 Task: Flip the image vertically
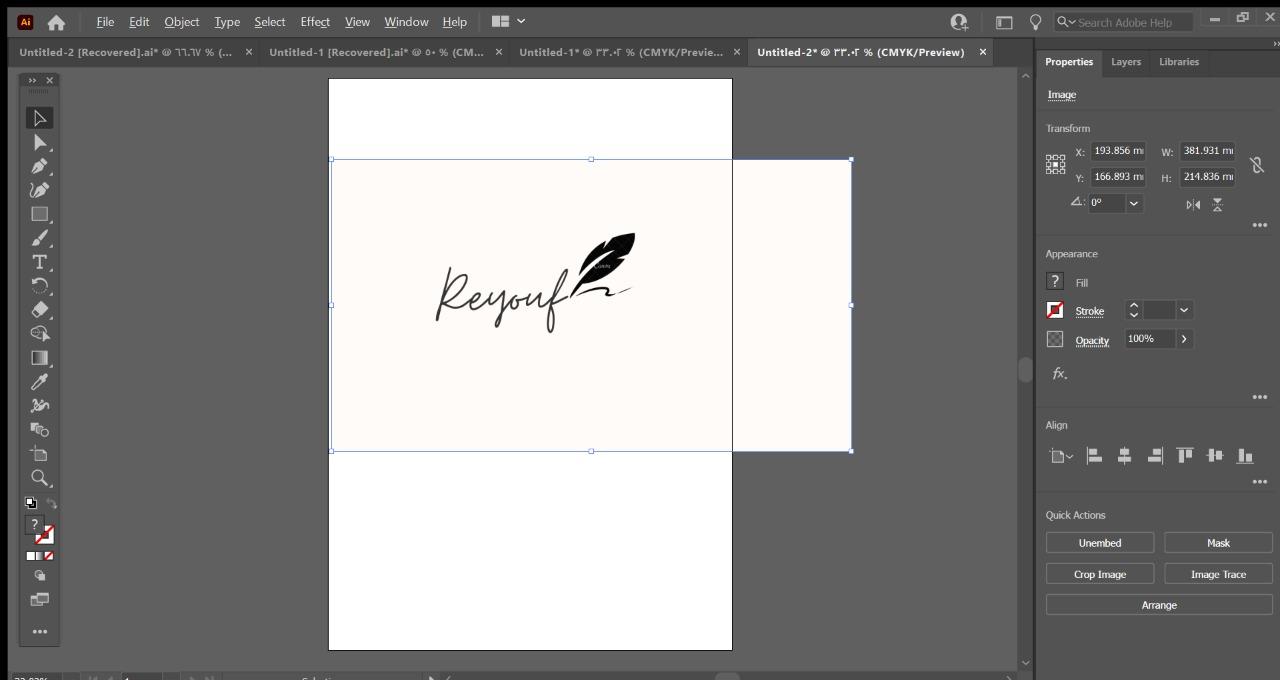click(1217, 204)
